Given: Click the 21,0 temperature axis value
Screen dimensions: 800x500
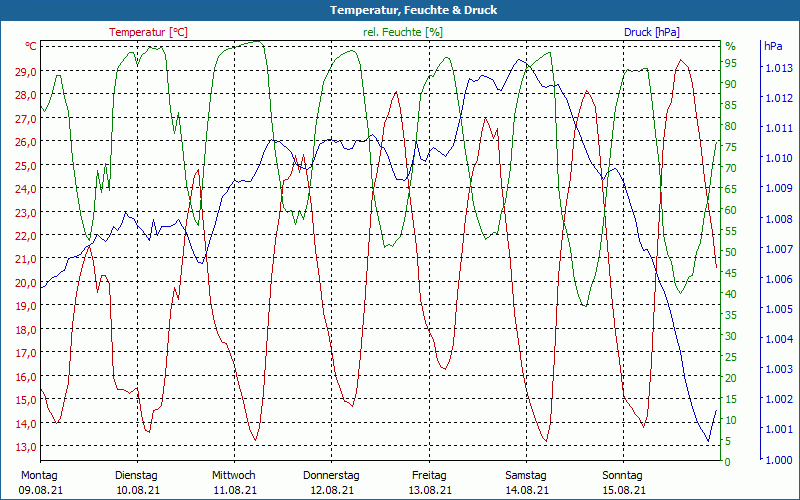Looking at the screenshot, I should [x=26, y=259].
